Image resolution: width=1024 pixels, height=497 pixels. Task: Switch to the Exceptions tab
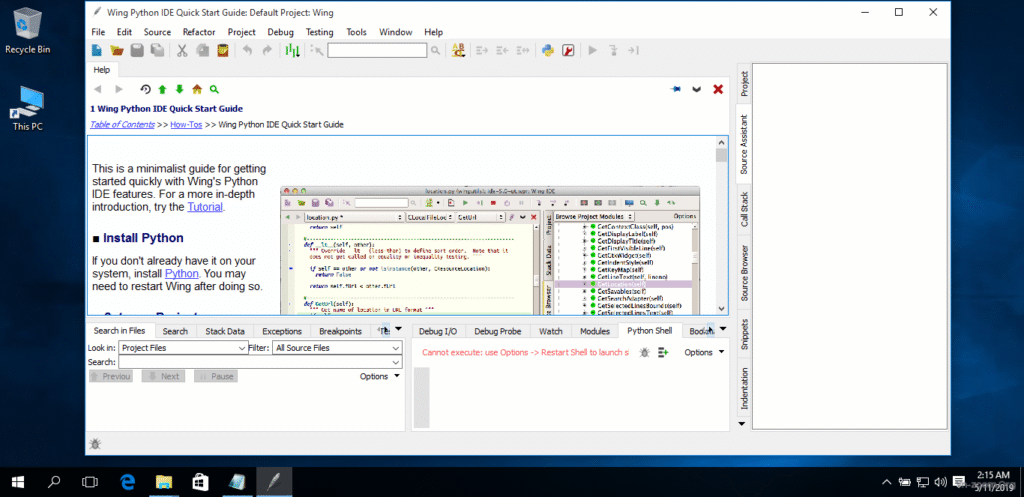pos(282,331)
